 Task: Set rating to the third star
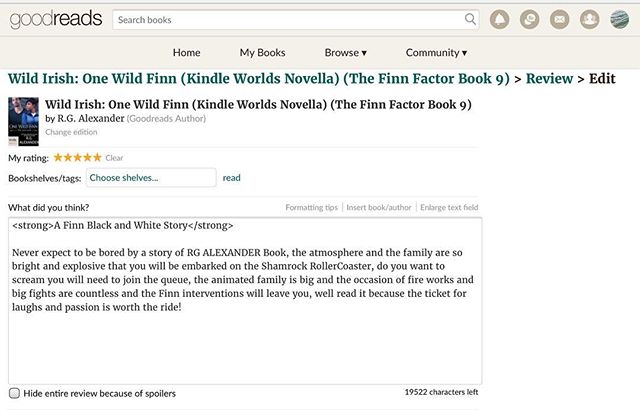coord(78,157)
